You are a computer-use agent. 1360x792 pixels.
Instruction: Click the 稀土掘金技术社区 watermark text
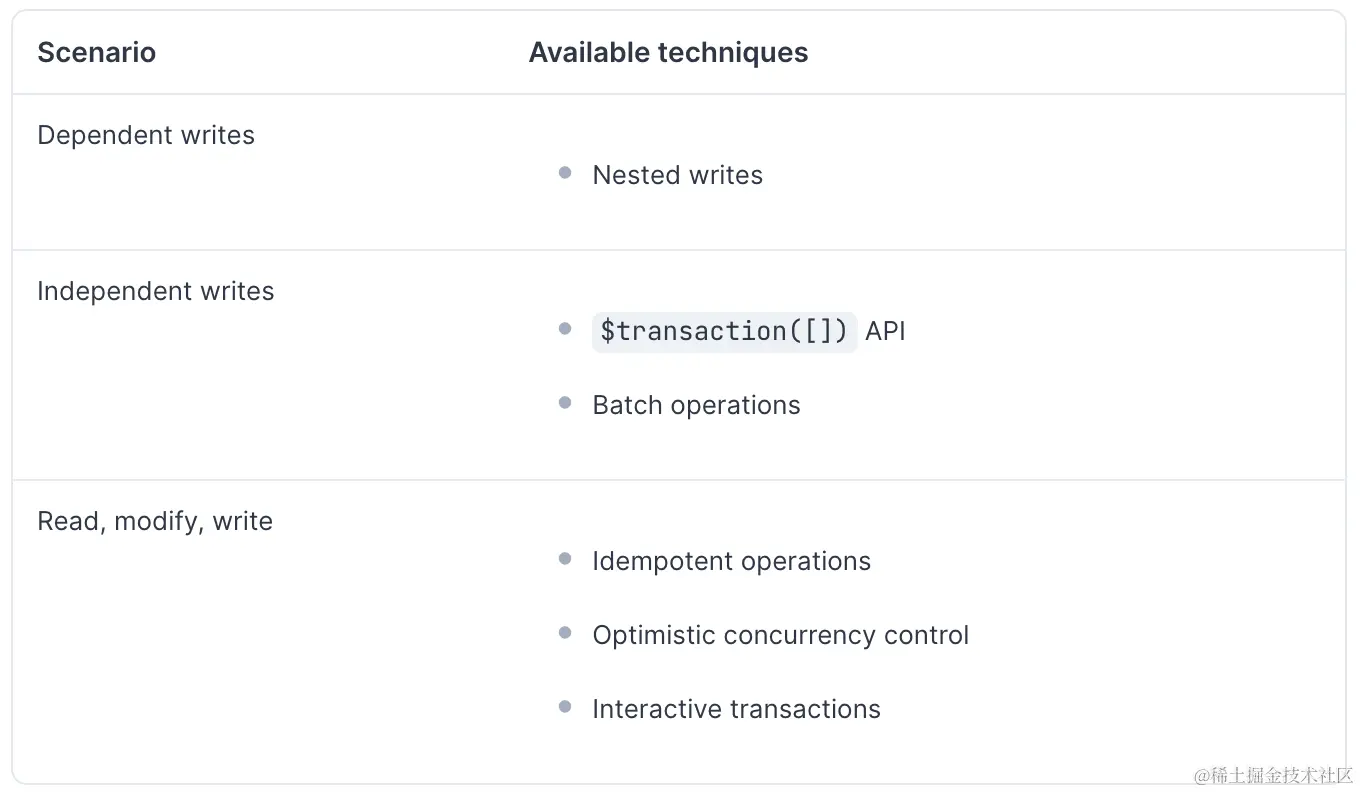[x=1273, y=775]
